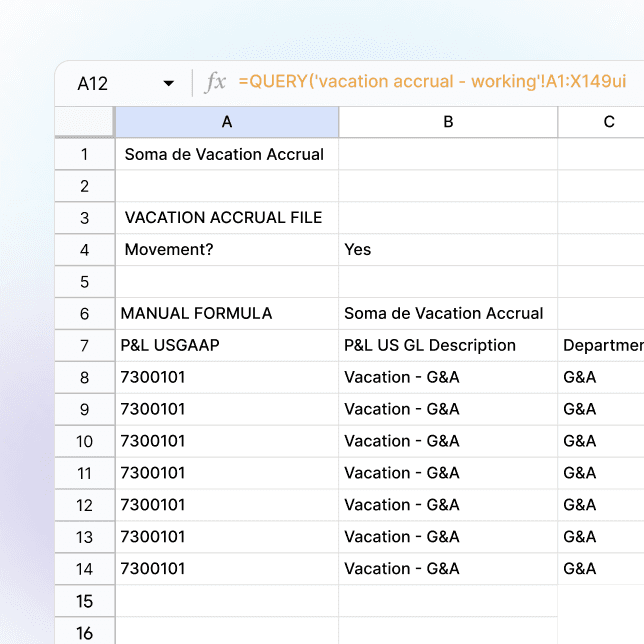
Task: Select row 8 header
Action: 84,377
